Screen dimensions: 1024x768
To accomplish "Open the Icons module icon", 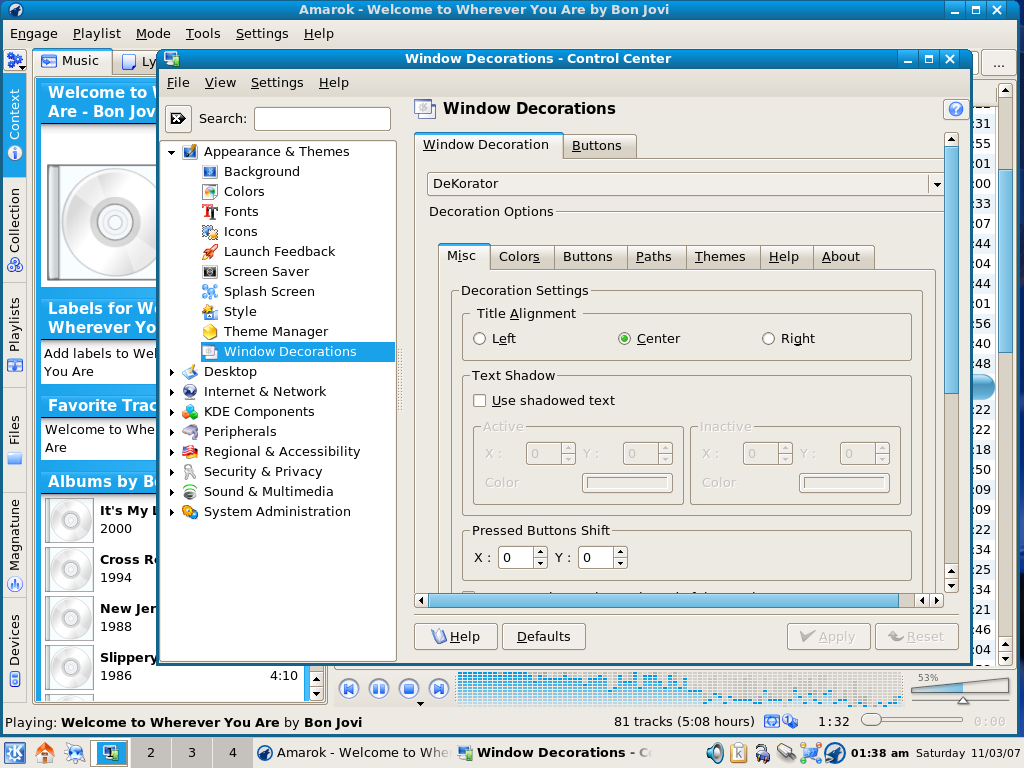I will click(210, 232).
